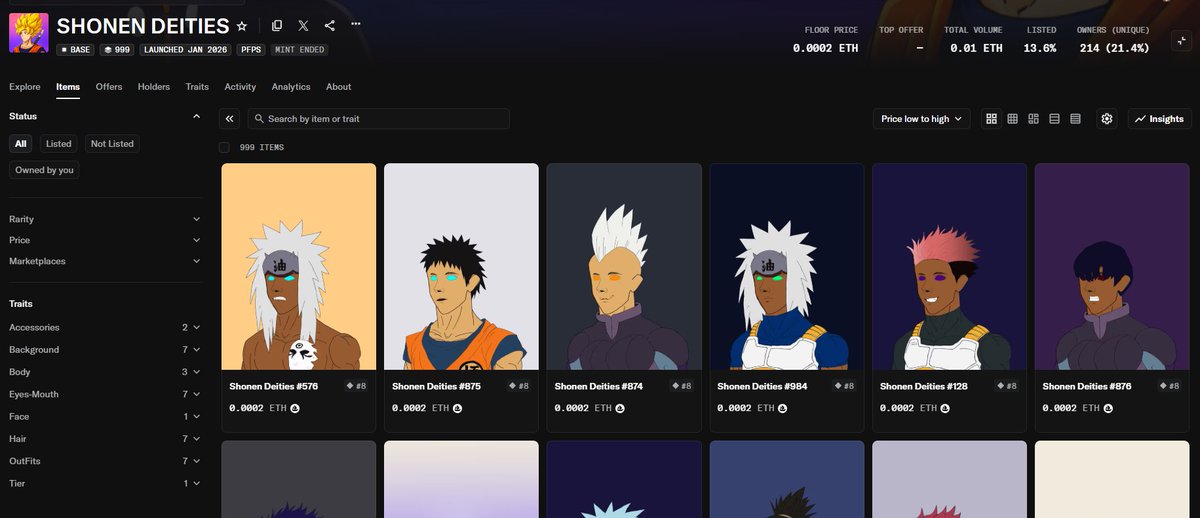Click rarity rank badge on Shonen Deities #984
This screenshot has width=1200, height=518.
[x=843, y=385]
